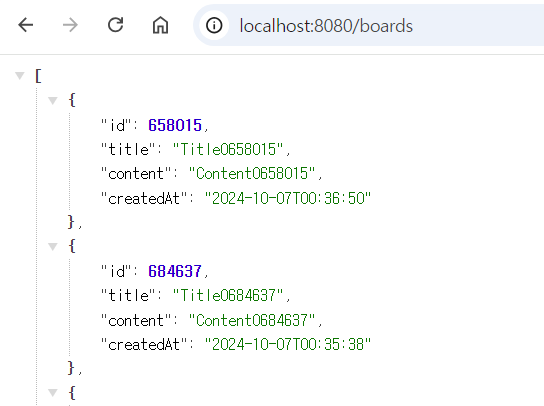Click the browser back arrow
The height and width of the screenshot is (406, 544).
click(x=26, y=25)
